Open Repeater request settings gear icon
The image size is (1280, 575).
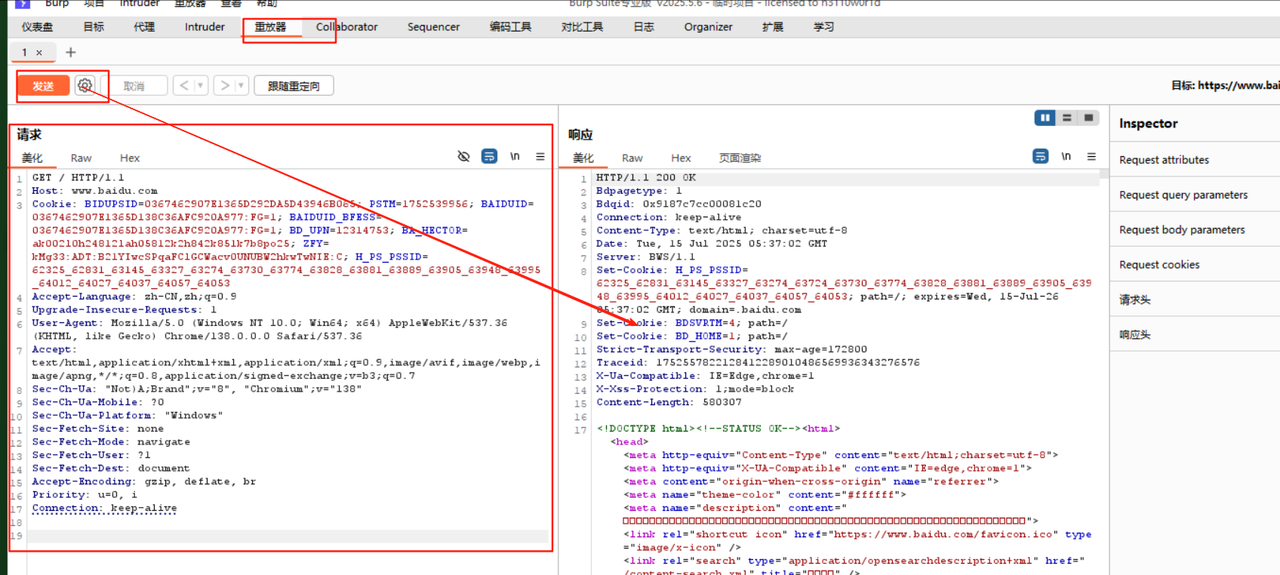(85, 86)
